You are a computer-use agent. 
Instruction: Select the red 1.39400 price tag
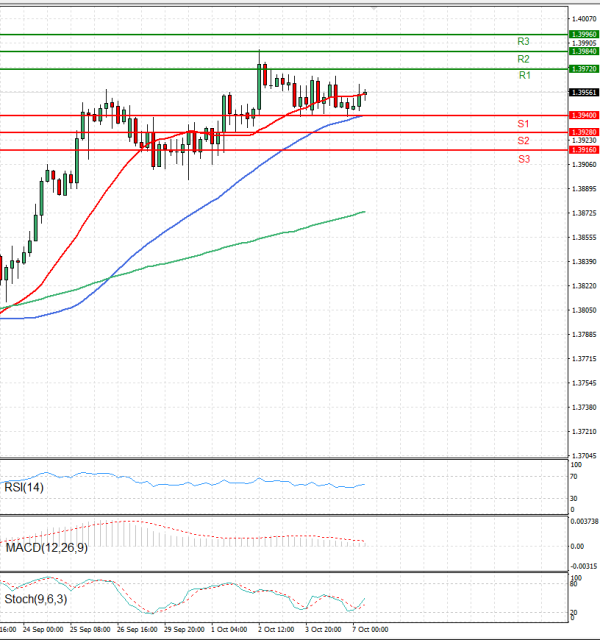(x=584, y=116)
